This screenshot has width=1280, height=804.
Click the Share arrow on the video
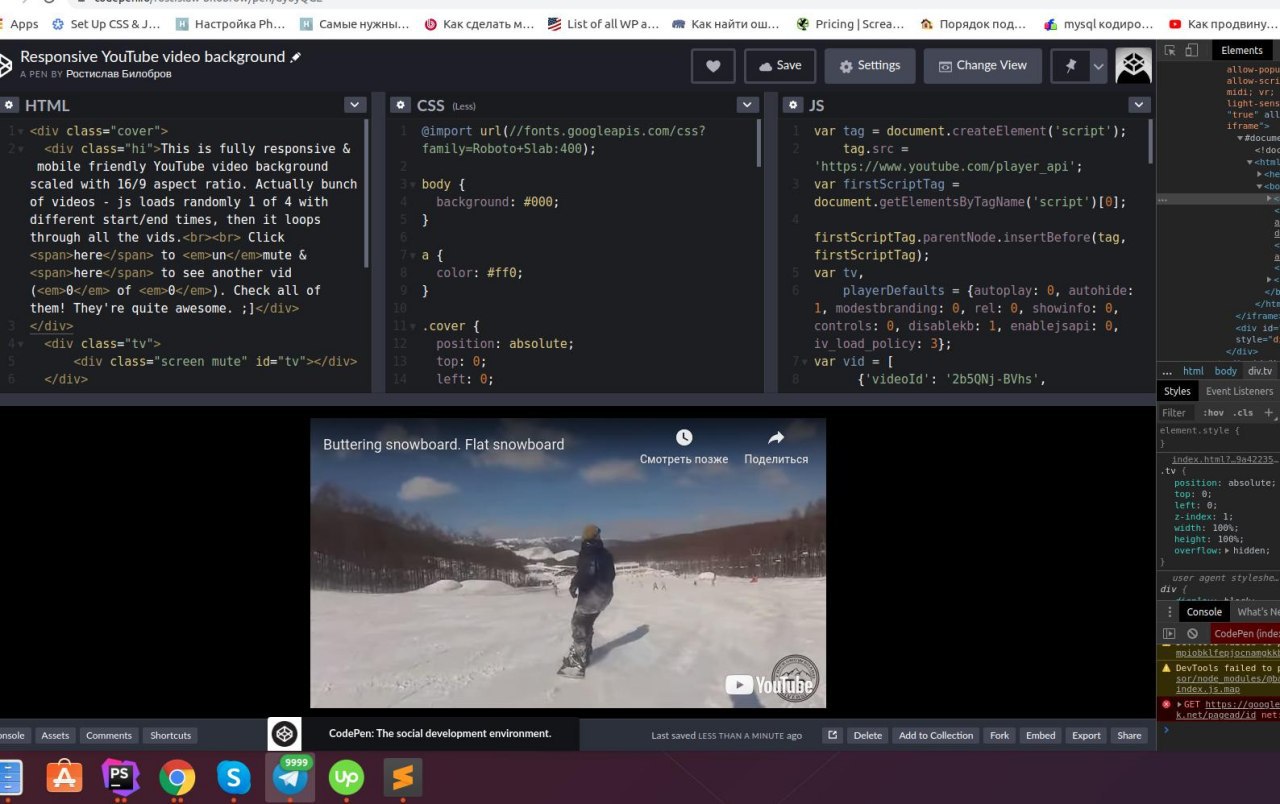pyautogui.click(x=776, y=438)
